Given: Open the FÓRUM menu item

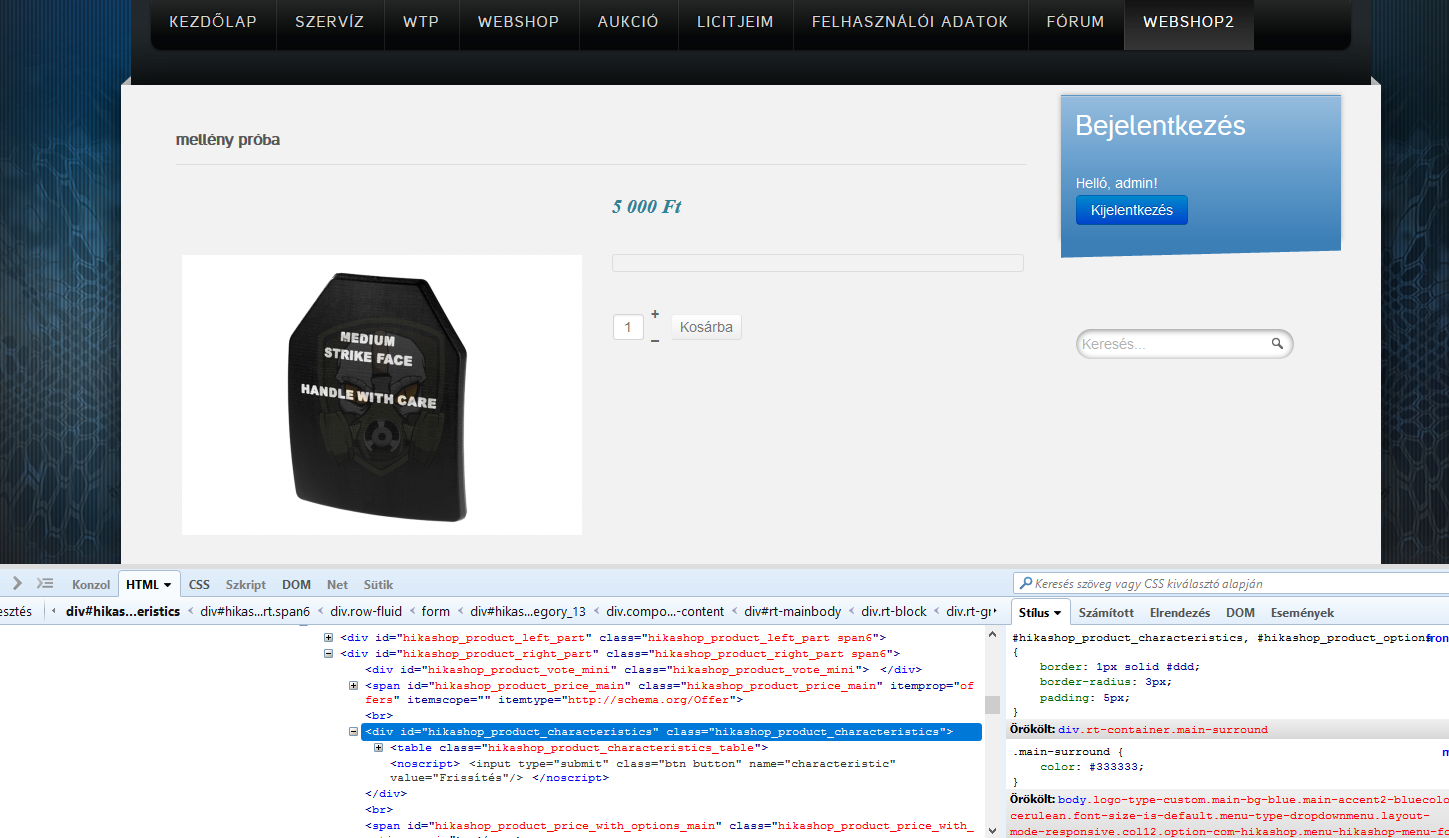Looking at the screenshot, I should tap(1075, 22).
